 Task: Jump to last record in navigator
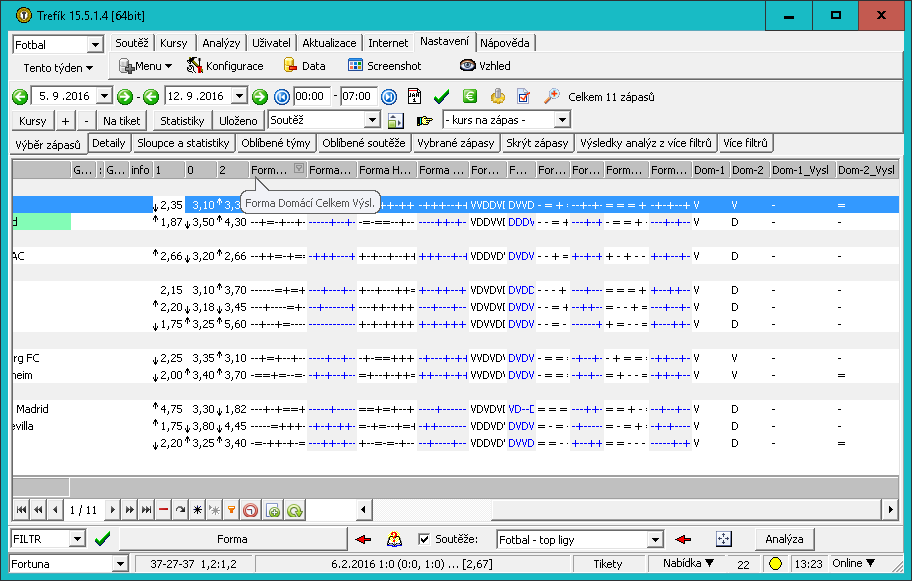pos(146,510)
